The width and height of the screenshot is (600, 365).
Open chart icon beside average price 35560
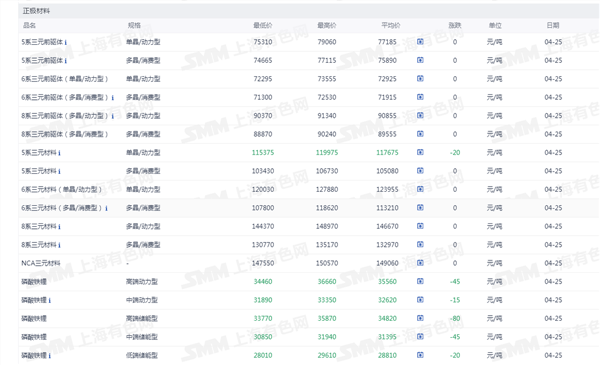420,281
